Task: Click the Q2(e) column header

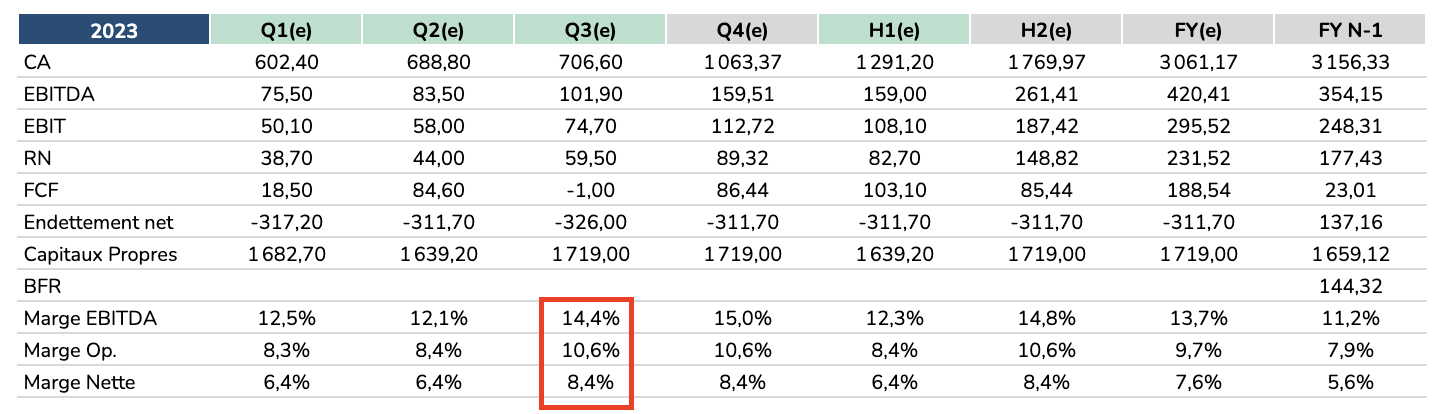Action: click(x=437, y=31)
